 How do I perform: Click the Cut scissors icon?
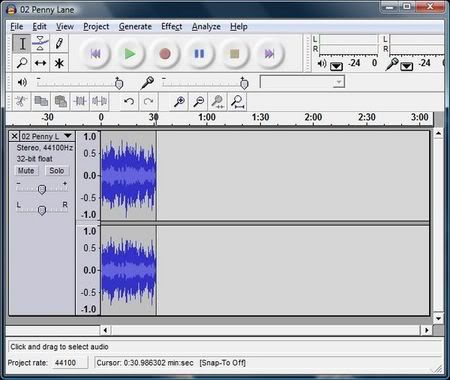pos(22,101)
